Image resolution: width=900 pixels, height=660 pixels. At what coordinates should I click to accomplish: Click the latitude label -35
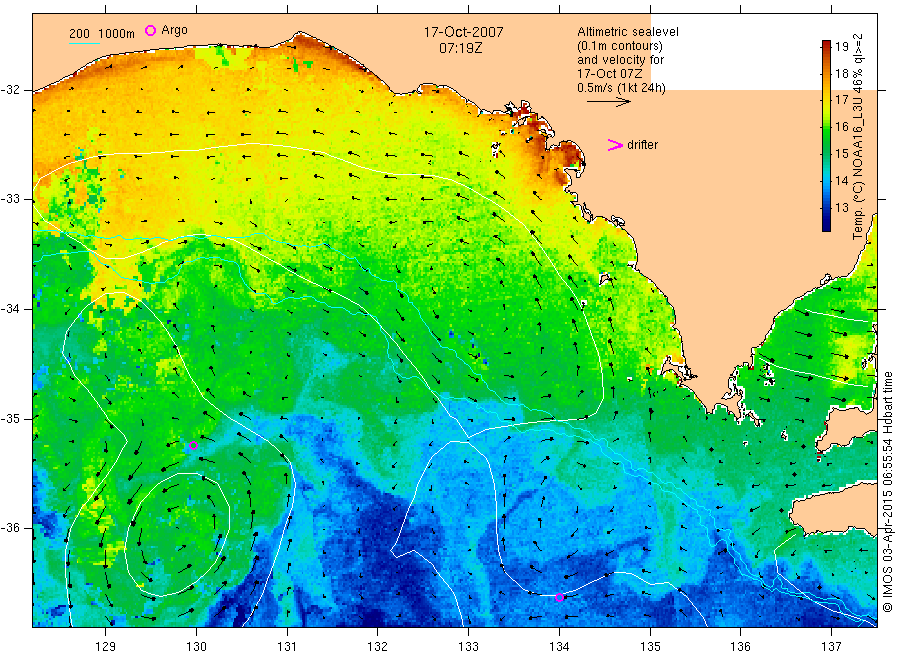coord(10,419)
